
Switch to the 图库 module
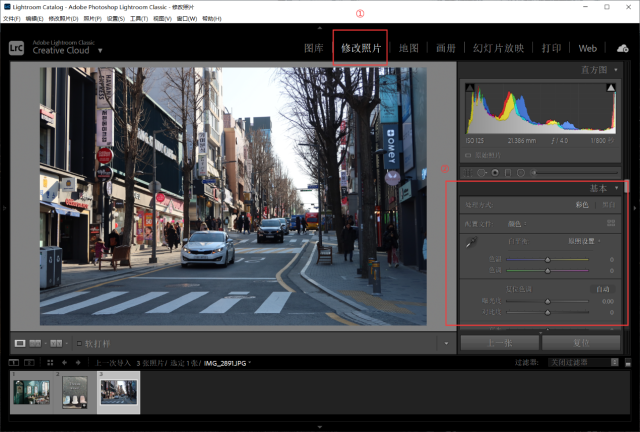(x=313, y=48)
